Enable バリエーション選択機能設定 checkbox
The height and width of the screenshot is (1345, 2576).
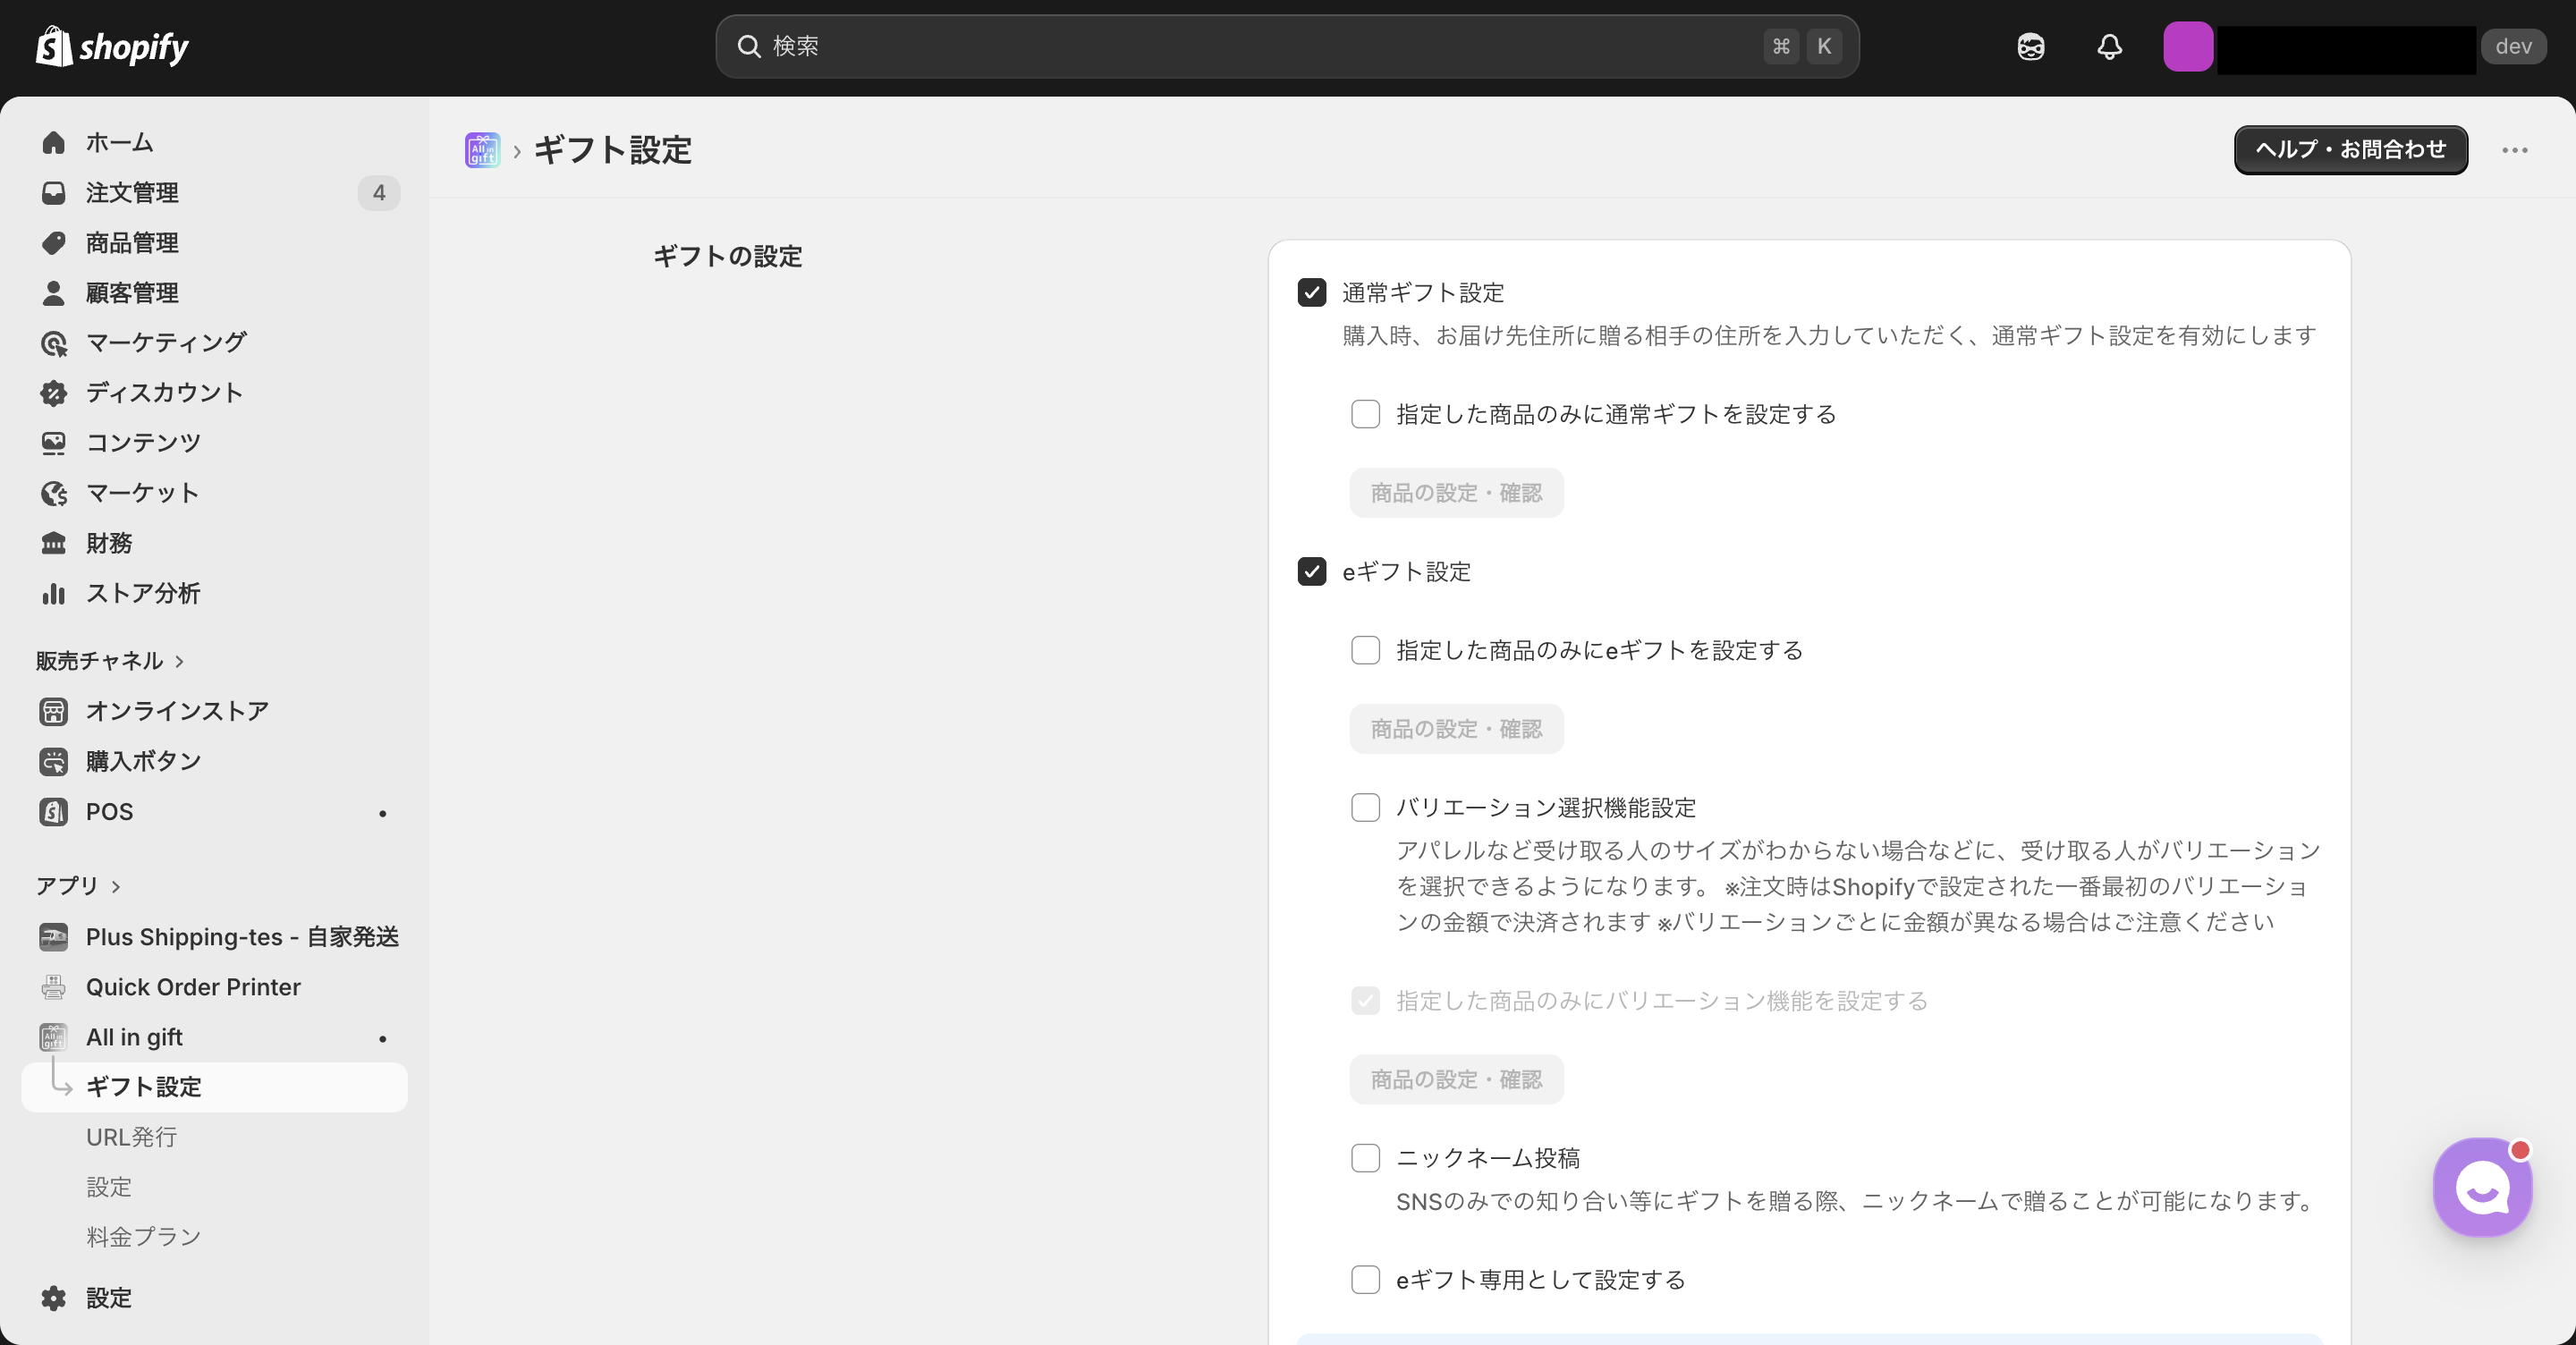click(x=1365, y=807)
